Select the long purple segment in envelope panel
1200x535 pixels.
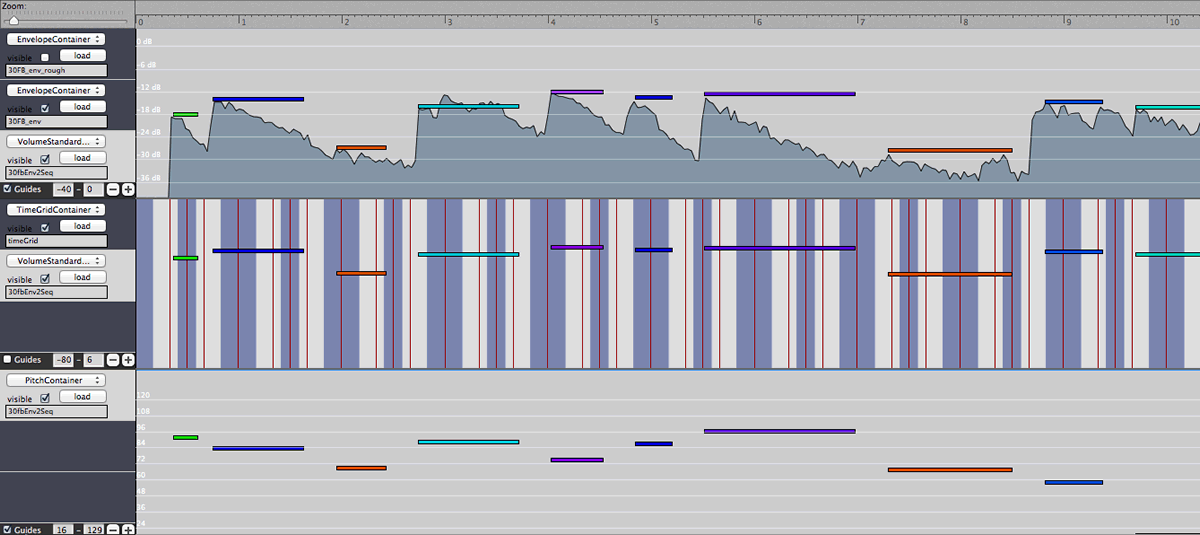tap(780, 94)
